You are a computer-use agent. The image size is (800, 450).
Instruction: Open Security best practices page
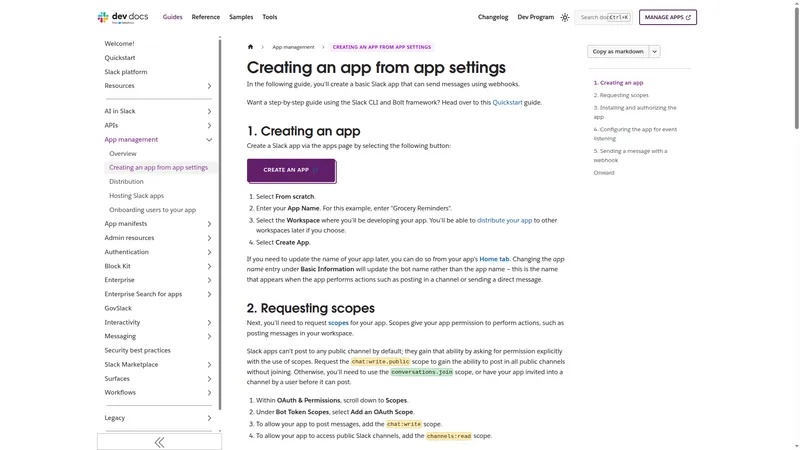pos(137,351)
